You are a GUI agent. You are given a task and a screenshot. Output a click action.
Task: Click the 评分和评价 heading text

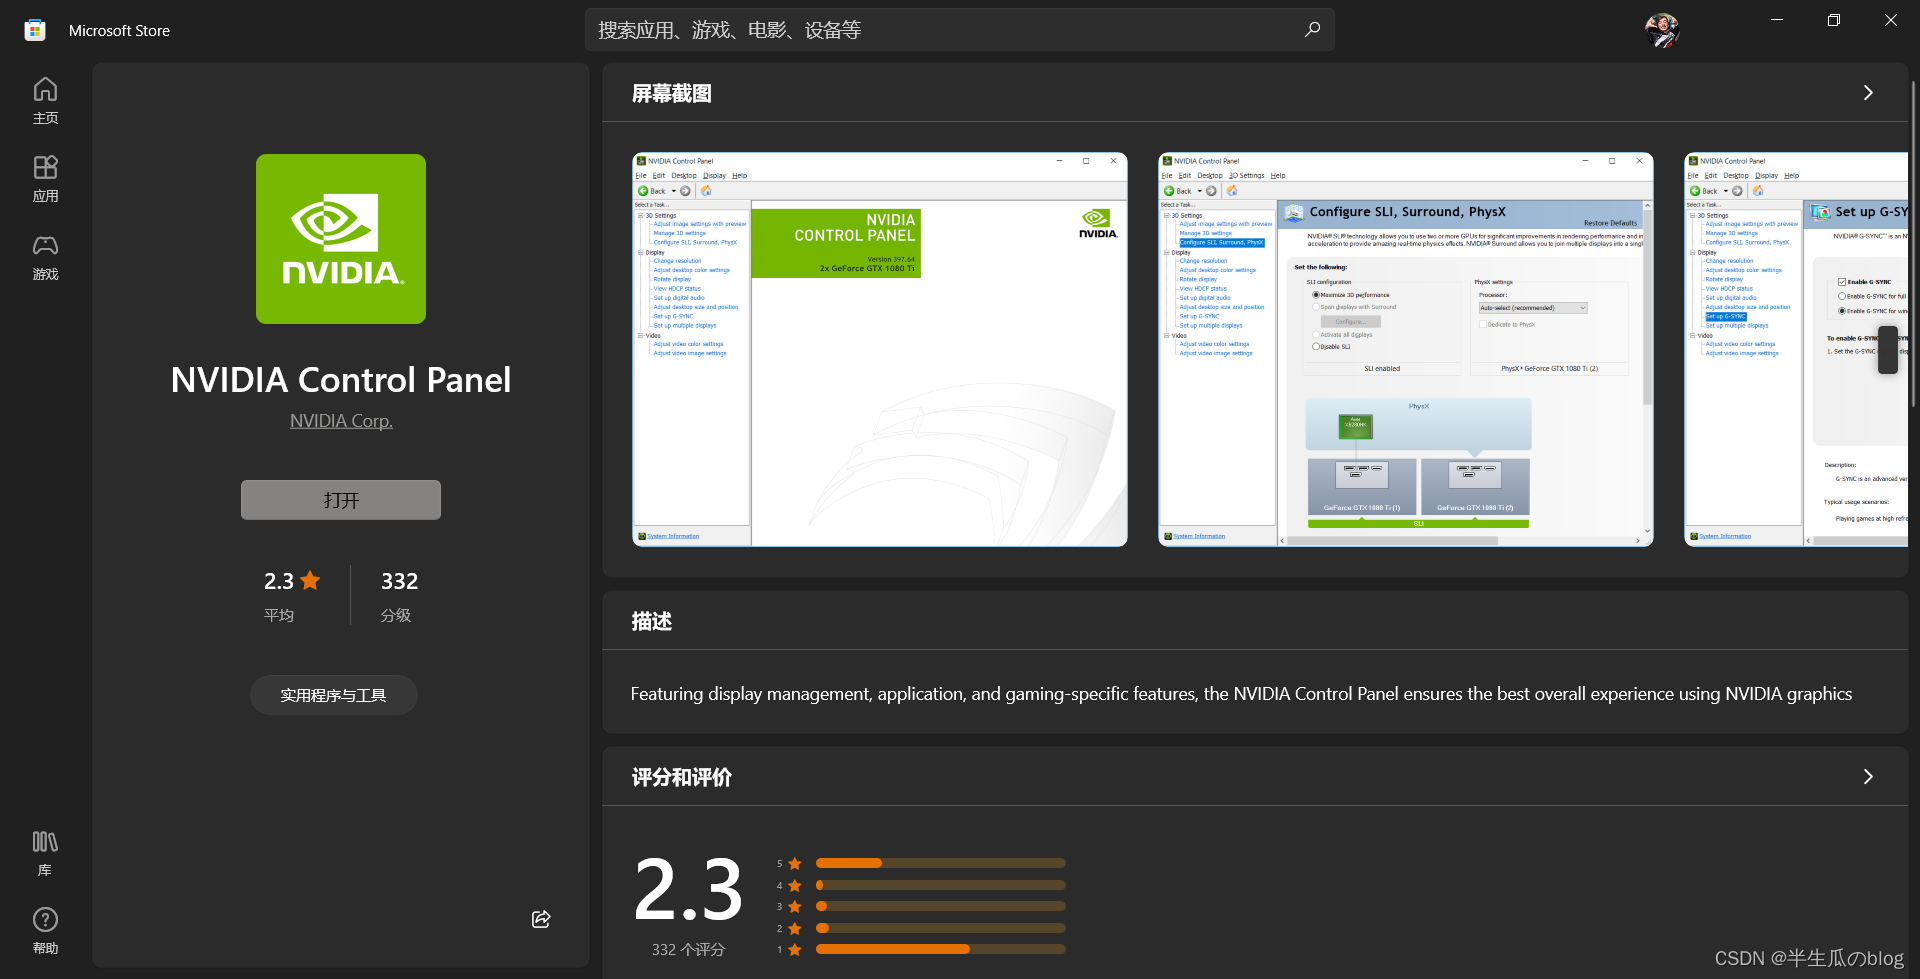tap(682, 777)
